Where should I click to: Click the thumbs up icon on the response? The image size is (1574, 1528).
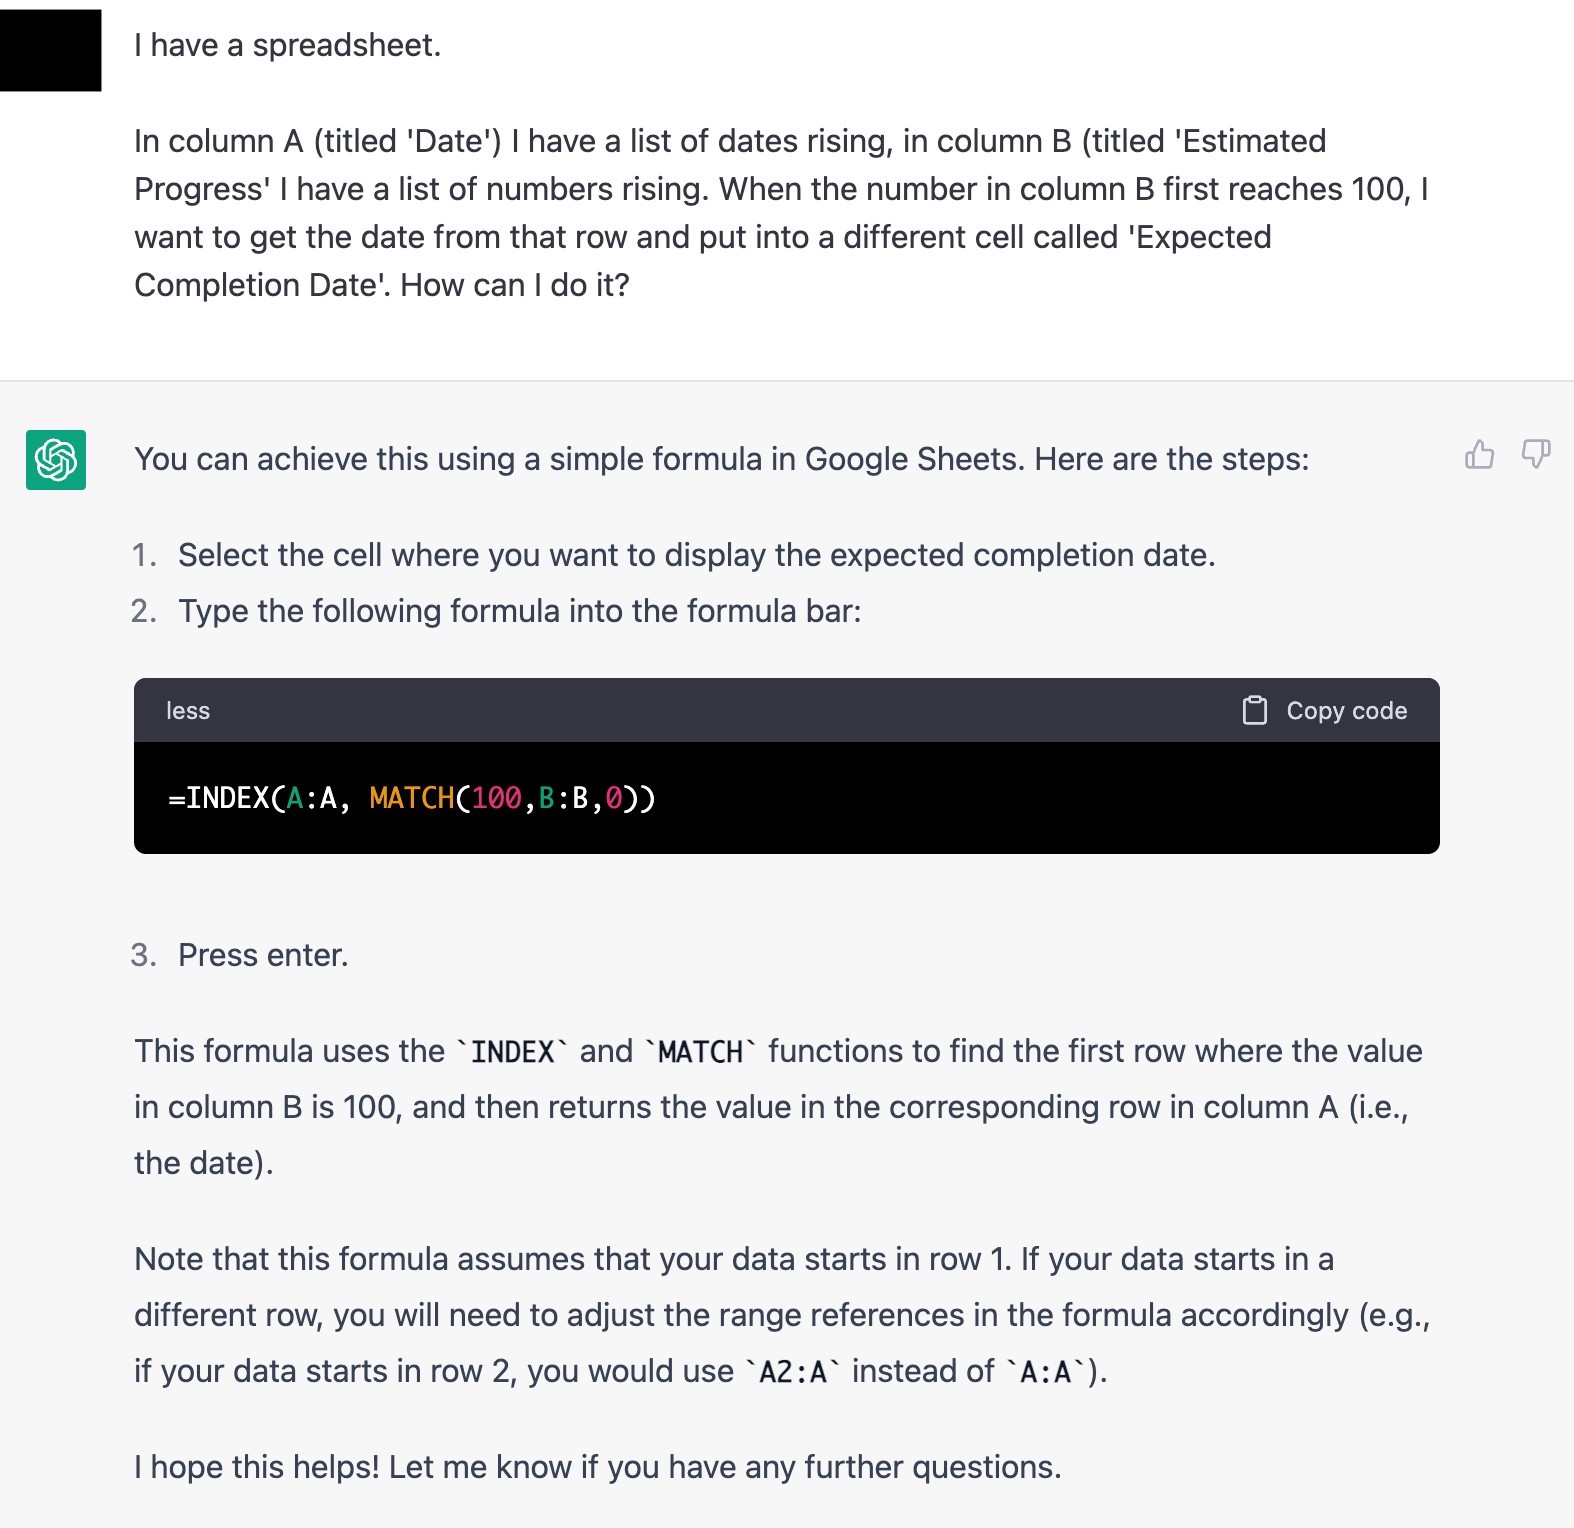pyautogui.click(x=1479, y=455)
